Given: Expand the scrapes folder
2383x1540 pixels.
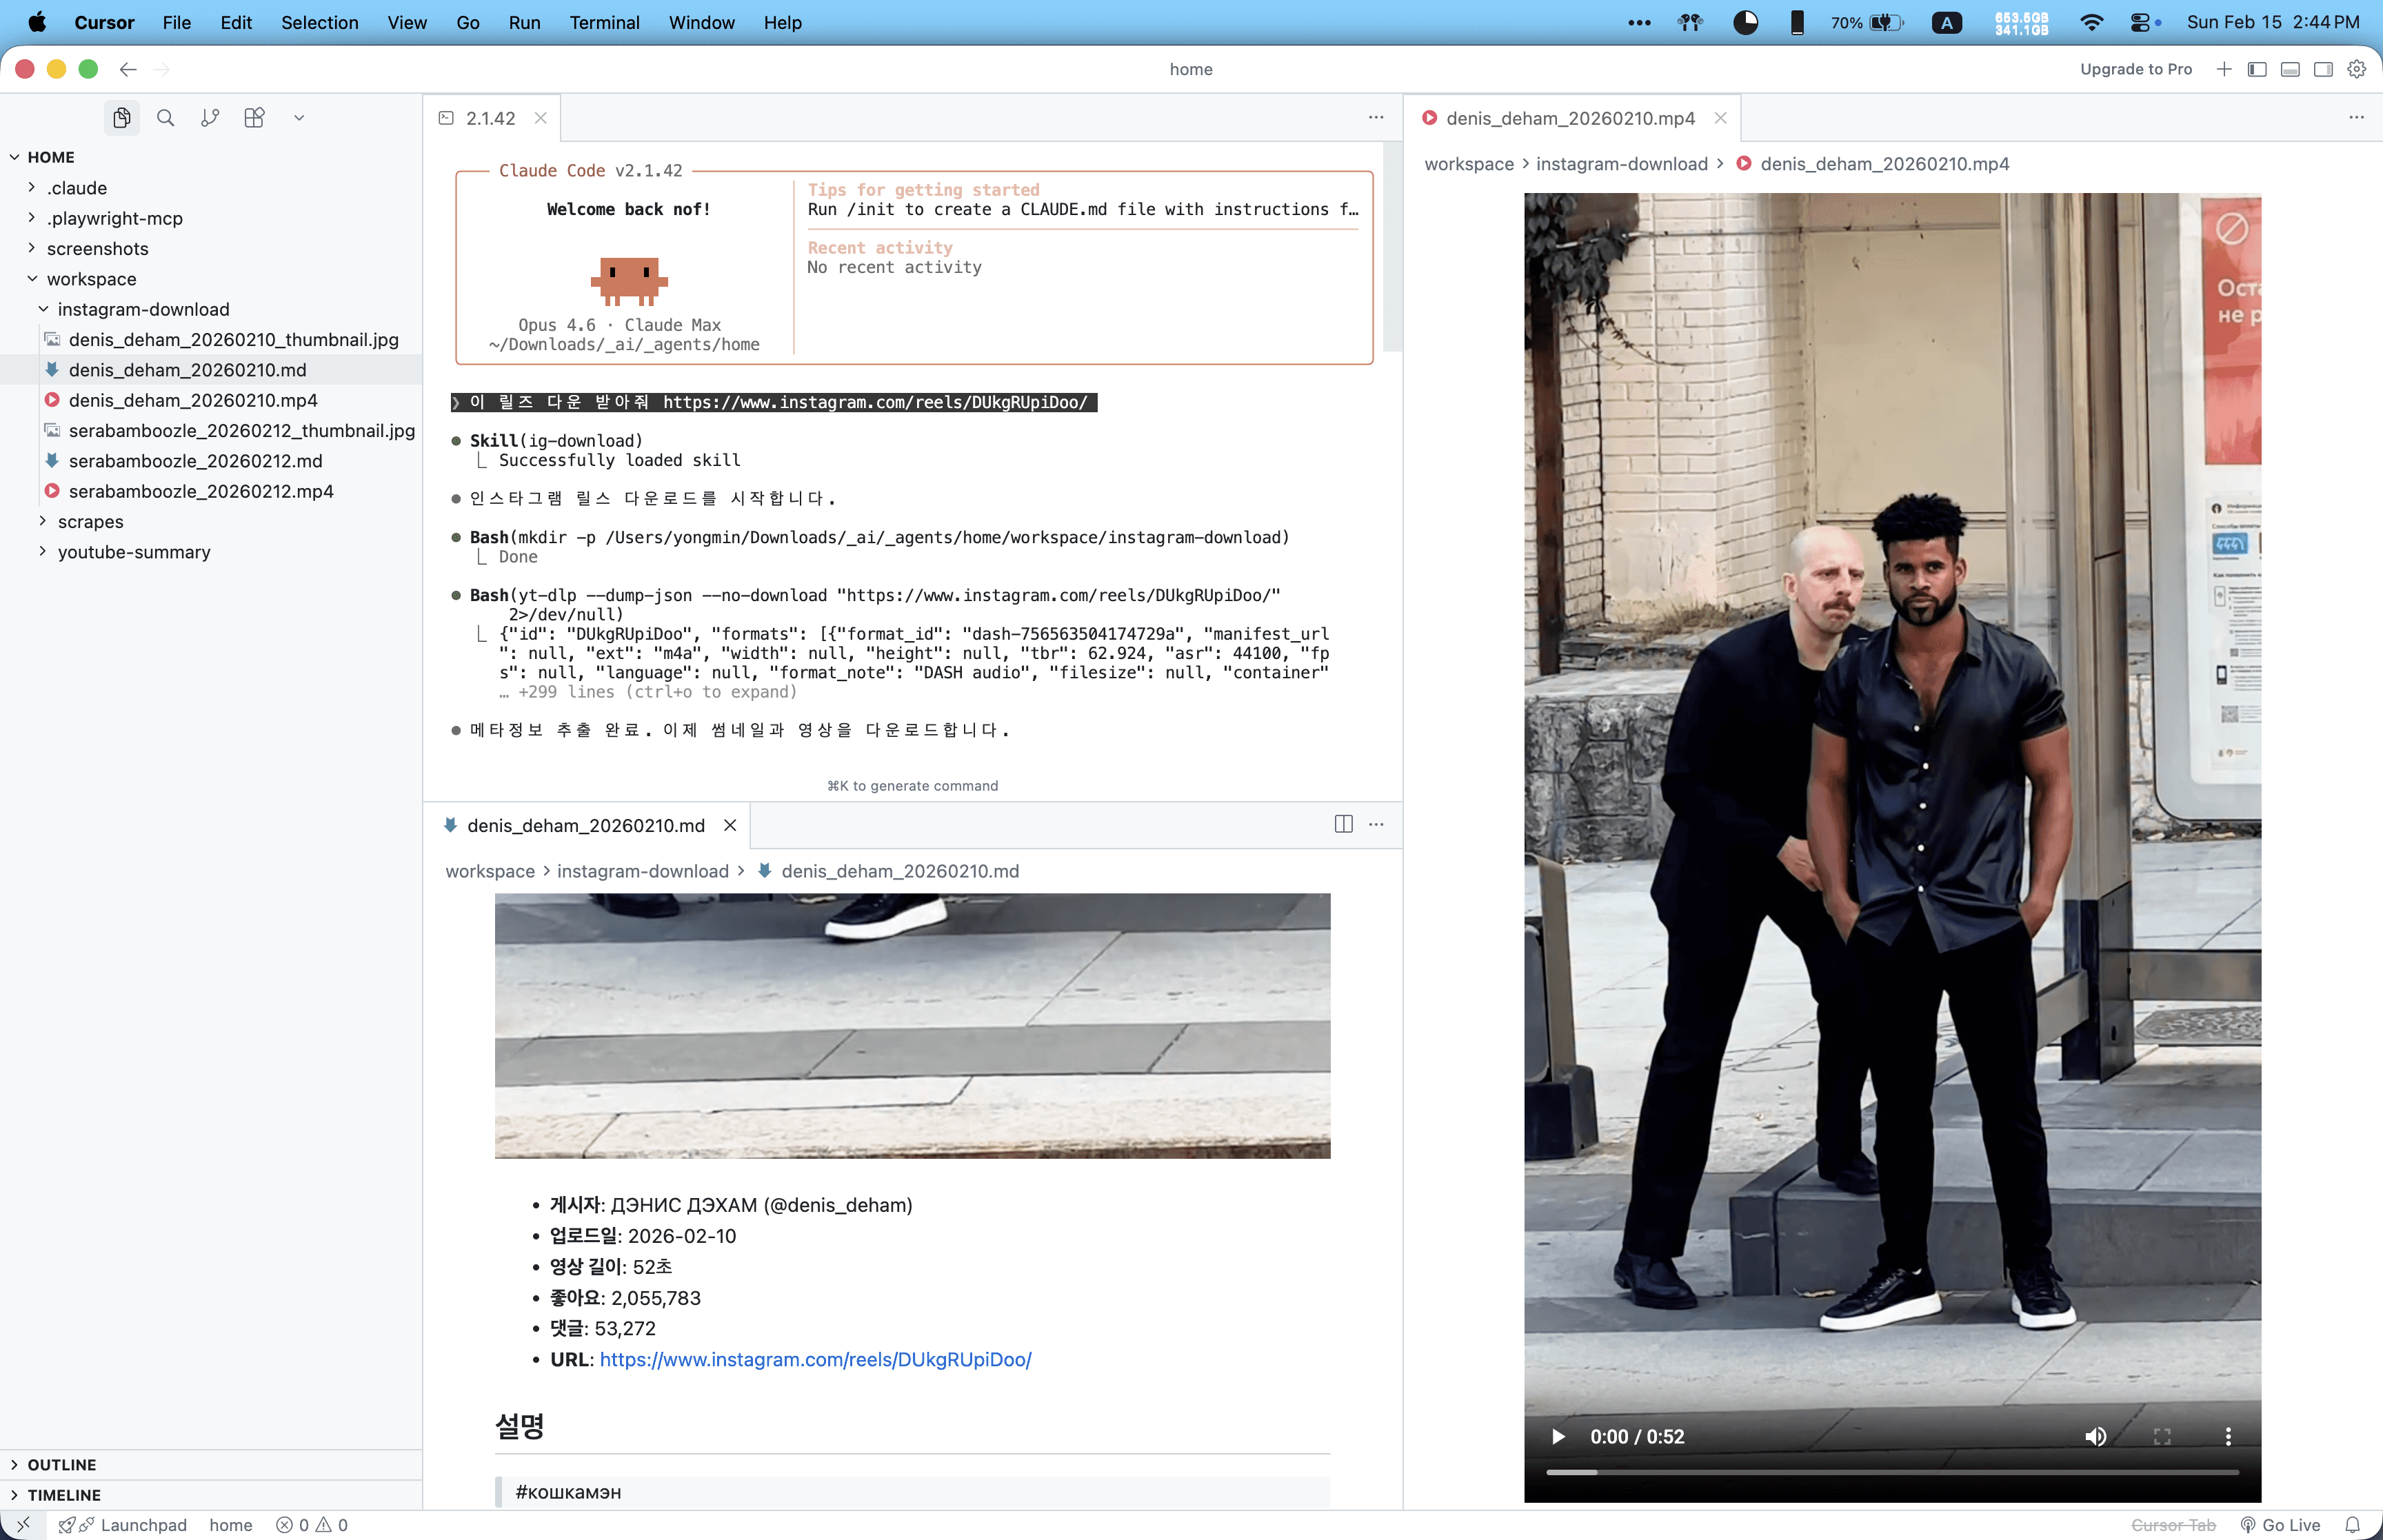Looking at the screenshot, I should click(90, 521).
